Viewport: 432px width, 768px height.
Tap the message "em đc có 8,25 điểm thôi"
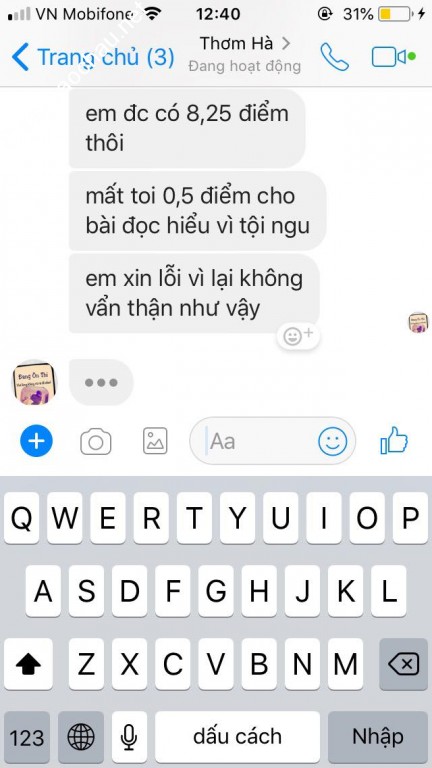[x=187, y=128]
